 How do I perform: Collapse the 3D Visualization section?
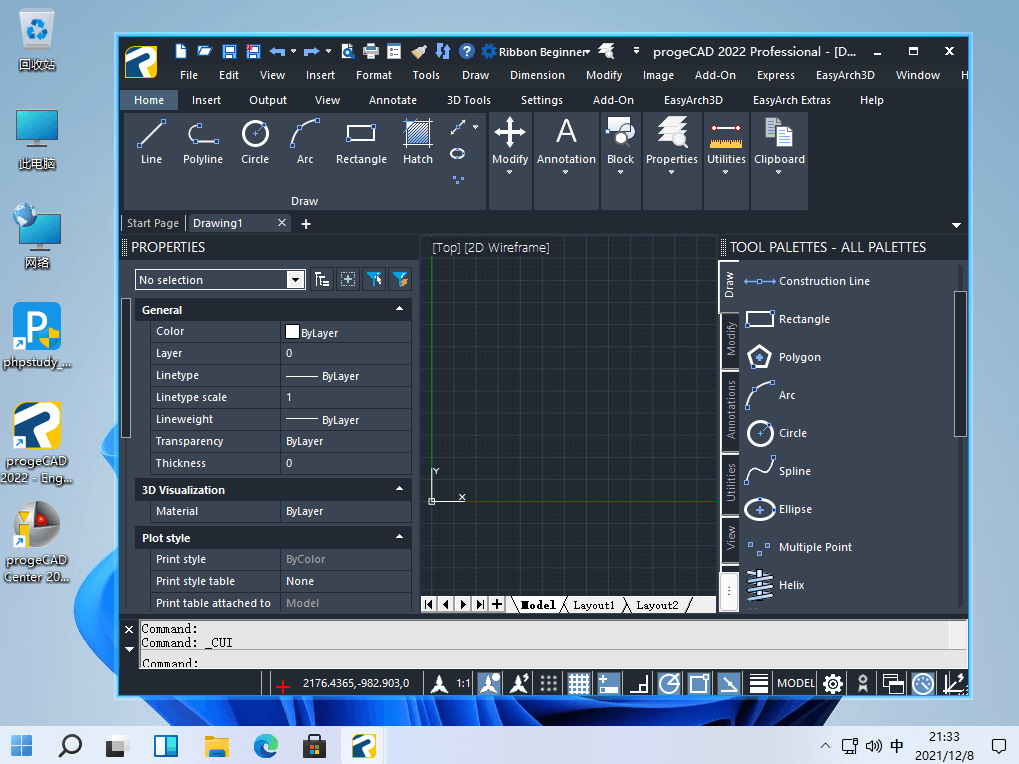click(399, 489)
